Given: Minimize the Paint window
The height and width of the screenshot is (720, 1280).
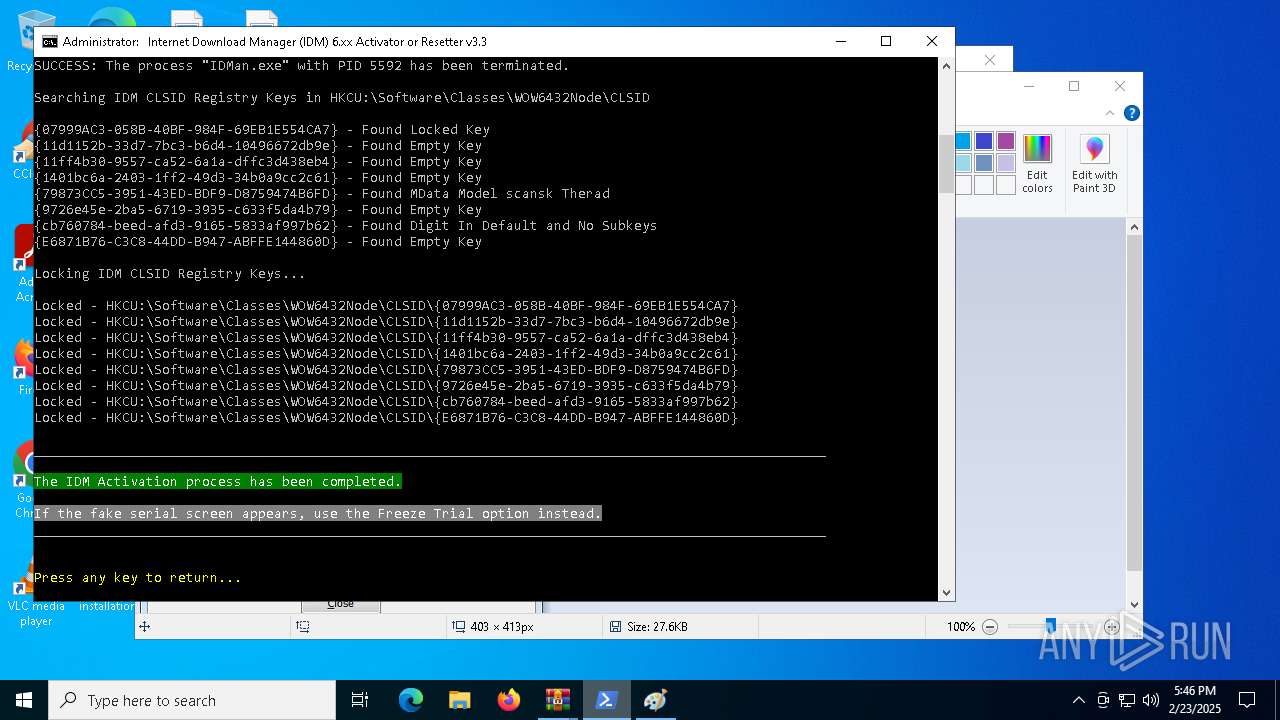Looking at the screenshot, I should pos(1029,86).
